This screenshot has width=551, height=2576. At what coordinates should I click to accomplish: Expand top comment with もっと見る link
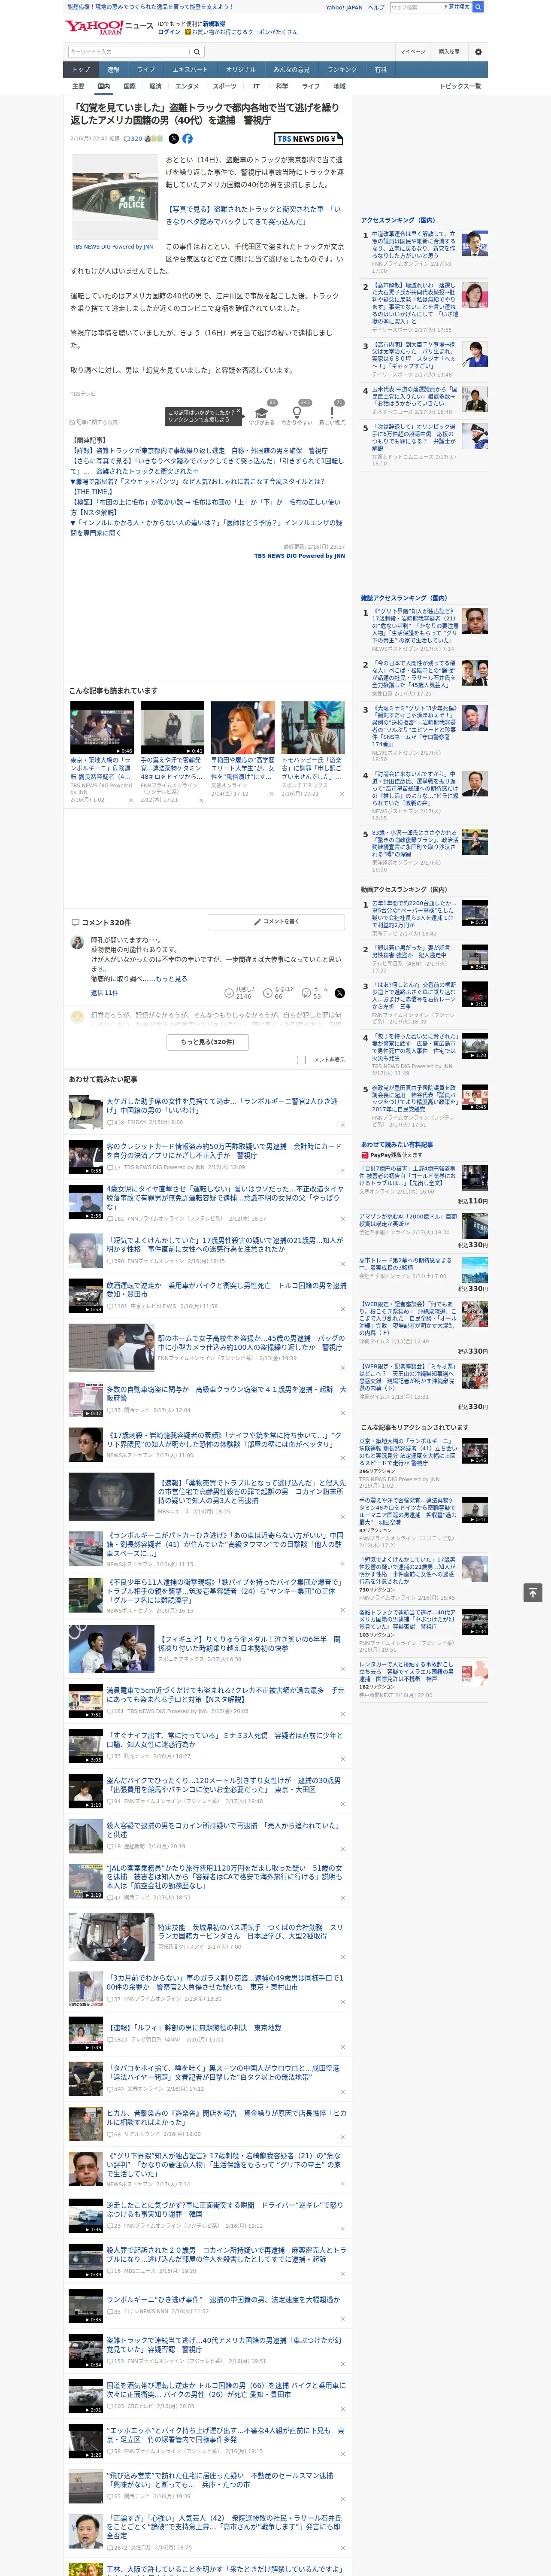(x=171, y=978)
